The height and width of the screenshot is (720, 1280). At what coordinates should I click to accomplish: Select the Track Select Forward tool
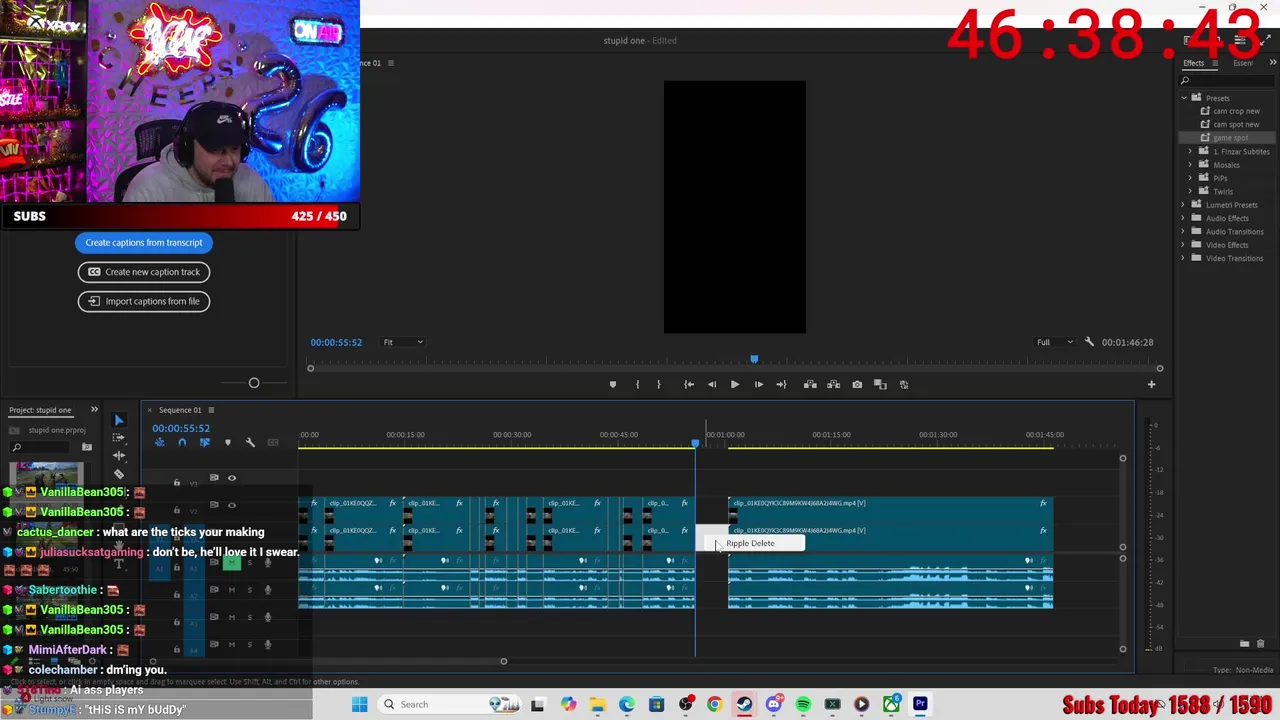[x=119, y=438]
